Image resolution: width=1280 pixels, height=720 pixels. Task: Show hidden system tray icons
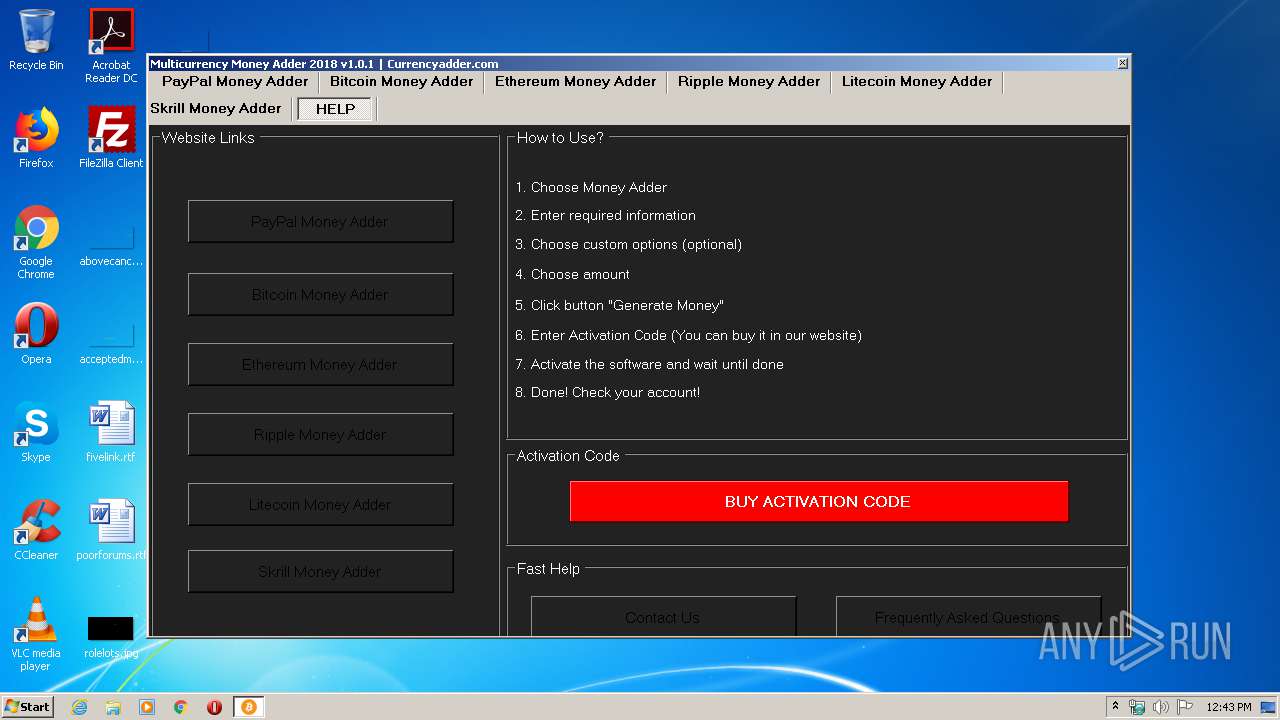1115,707
